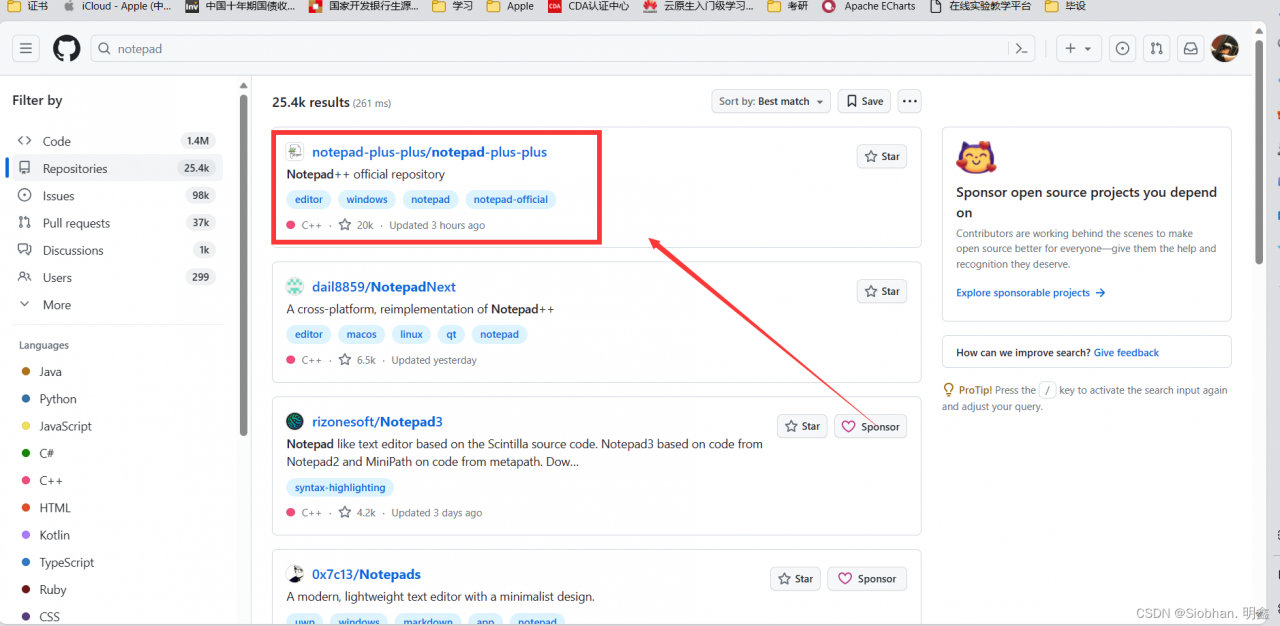
Task: Filter results by Users
Action: click(116, 277)
